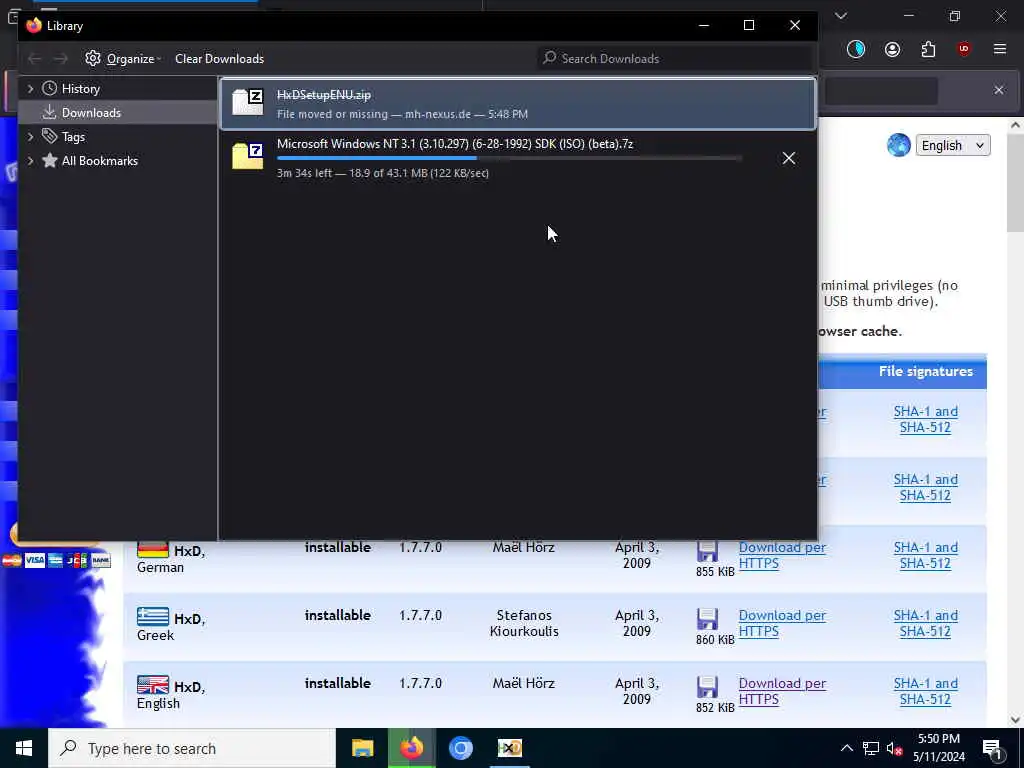The height and width of the screenshot is (768, 1024).
Task: Cancel the Windows NT SDK download
Action: click(x=789, y=158)
